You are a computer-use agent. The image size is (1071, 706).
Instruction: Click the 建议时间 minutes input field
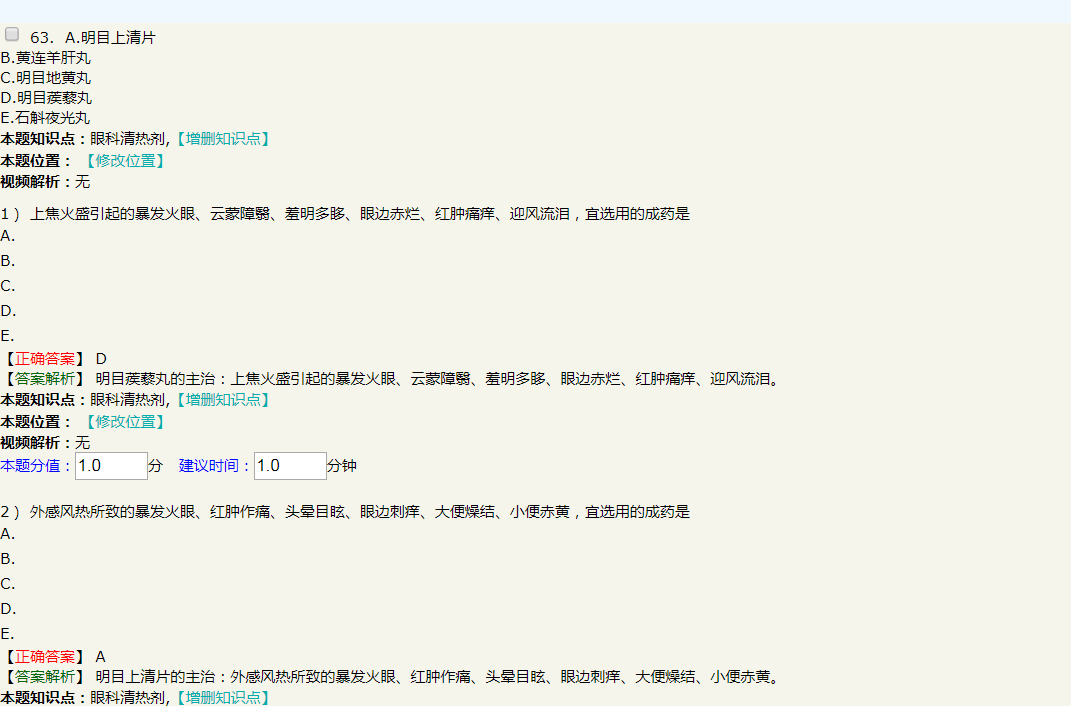click(289, 466)
